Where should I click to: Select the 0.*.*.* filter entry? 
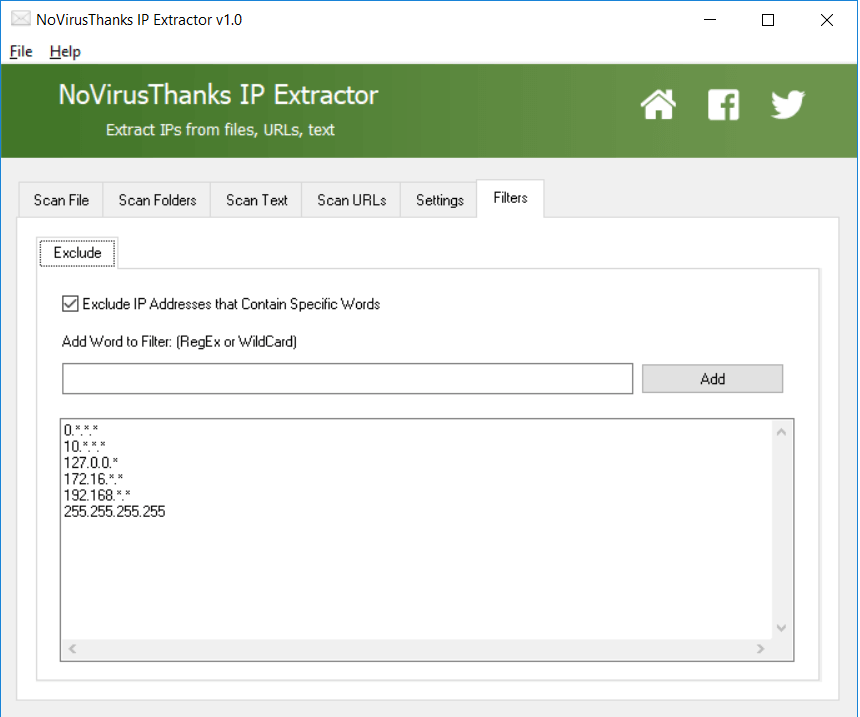point(81,430)
